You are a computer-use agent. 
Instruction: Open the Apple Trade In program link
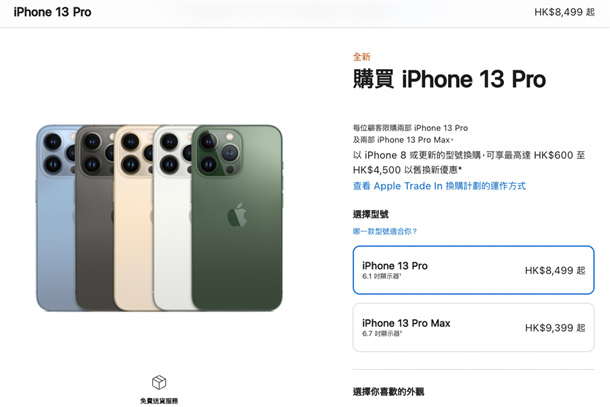coord(439,186)
